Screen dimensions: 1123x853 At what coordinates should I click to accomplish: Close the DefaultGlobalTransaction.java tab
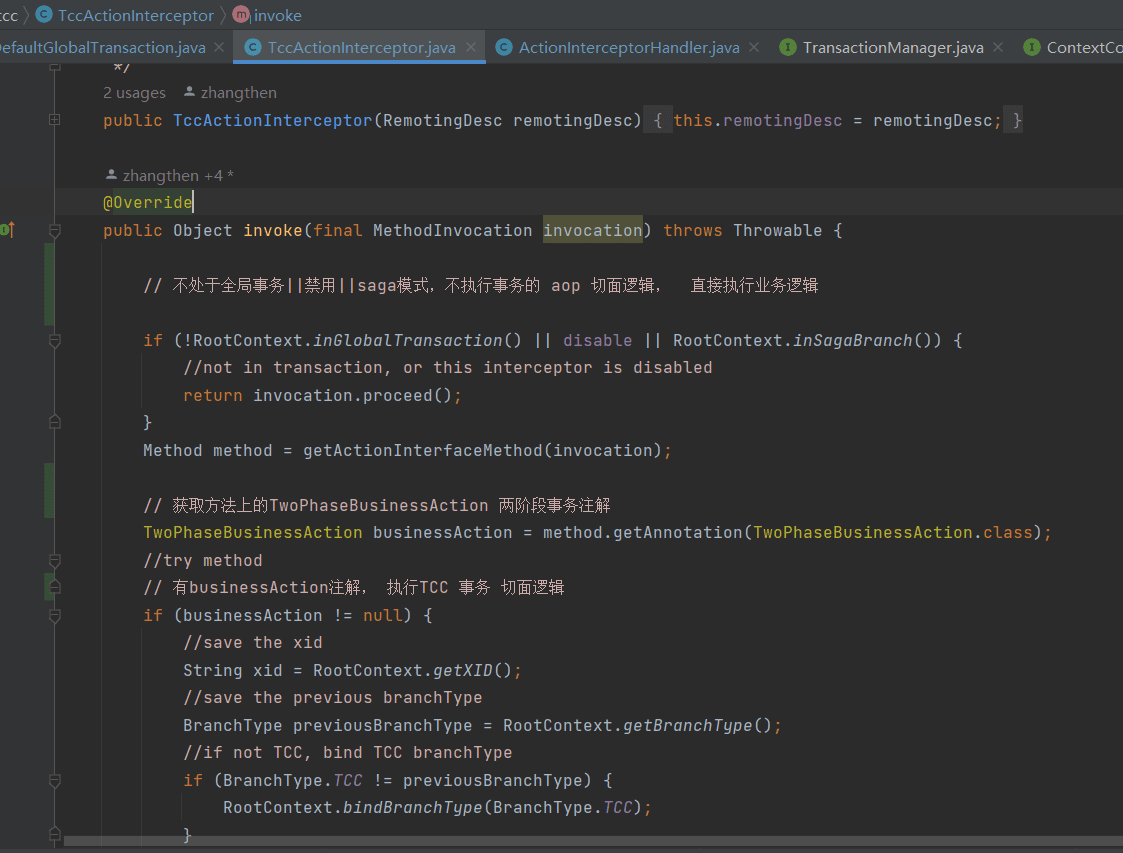[219, 47]
